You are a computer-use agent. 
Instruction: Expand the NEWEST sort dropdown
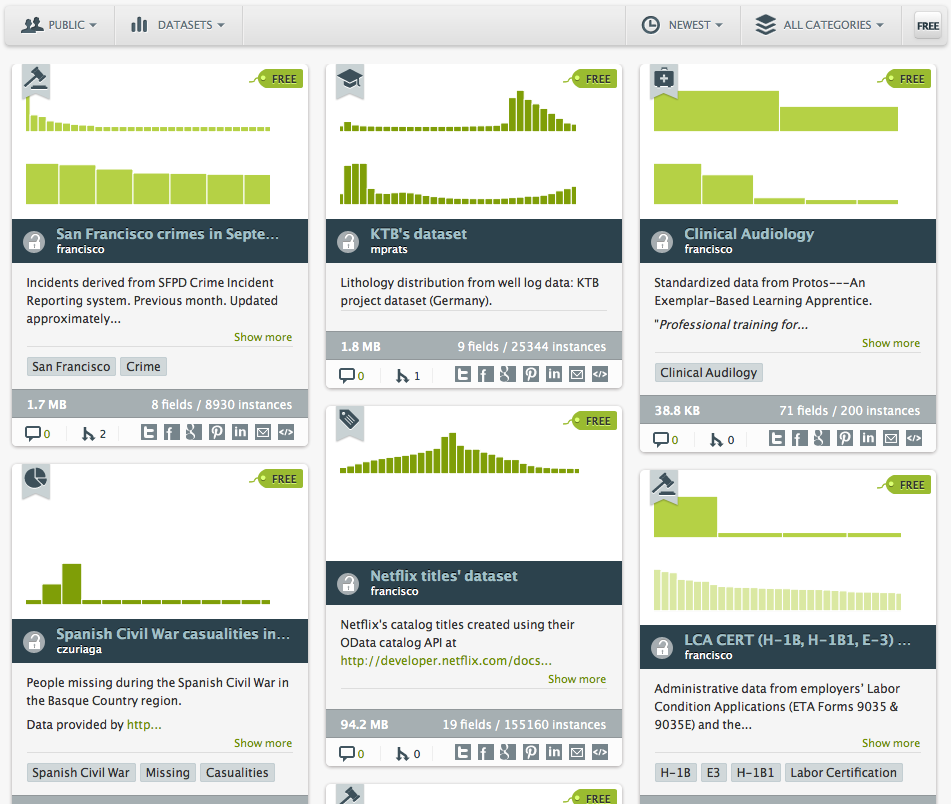point(682,25)
